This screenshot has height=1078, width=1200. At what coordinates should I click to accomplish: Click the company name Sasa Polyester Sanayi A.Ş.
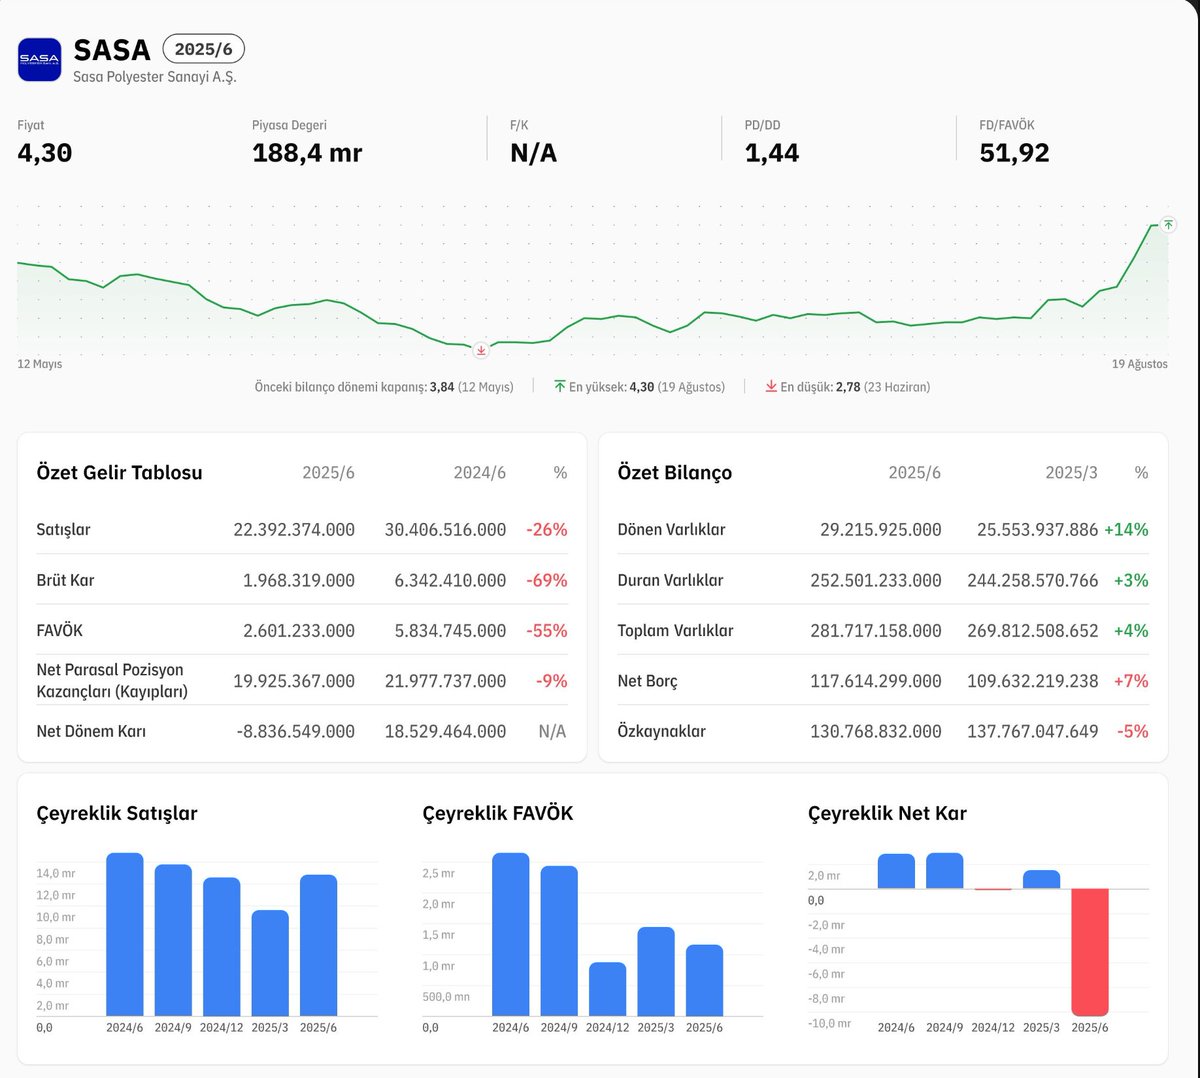(x=155, y=77)
